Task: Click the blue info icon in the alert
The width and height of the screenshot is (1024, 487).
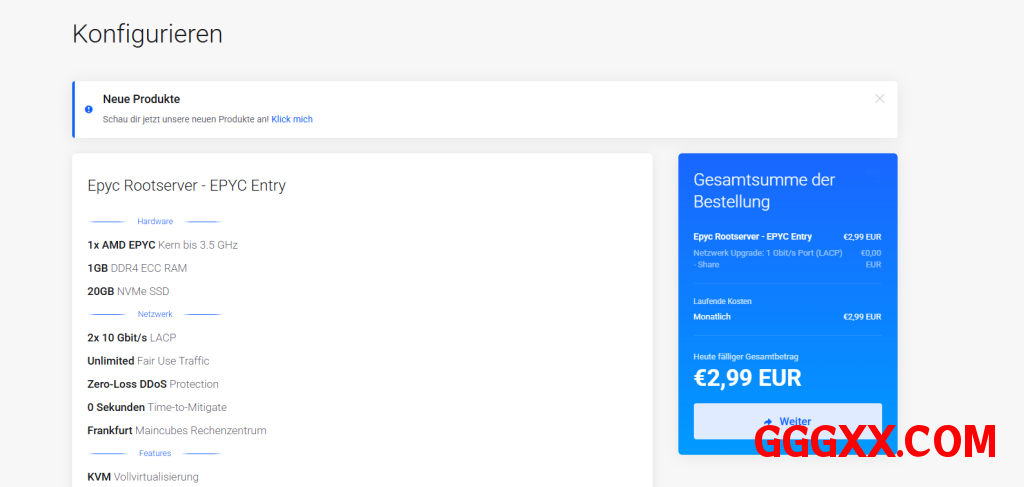Action: 89,109
